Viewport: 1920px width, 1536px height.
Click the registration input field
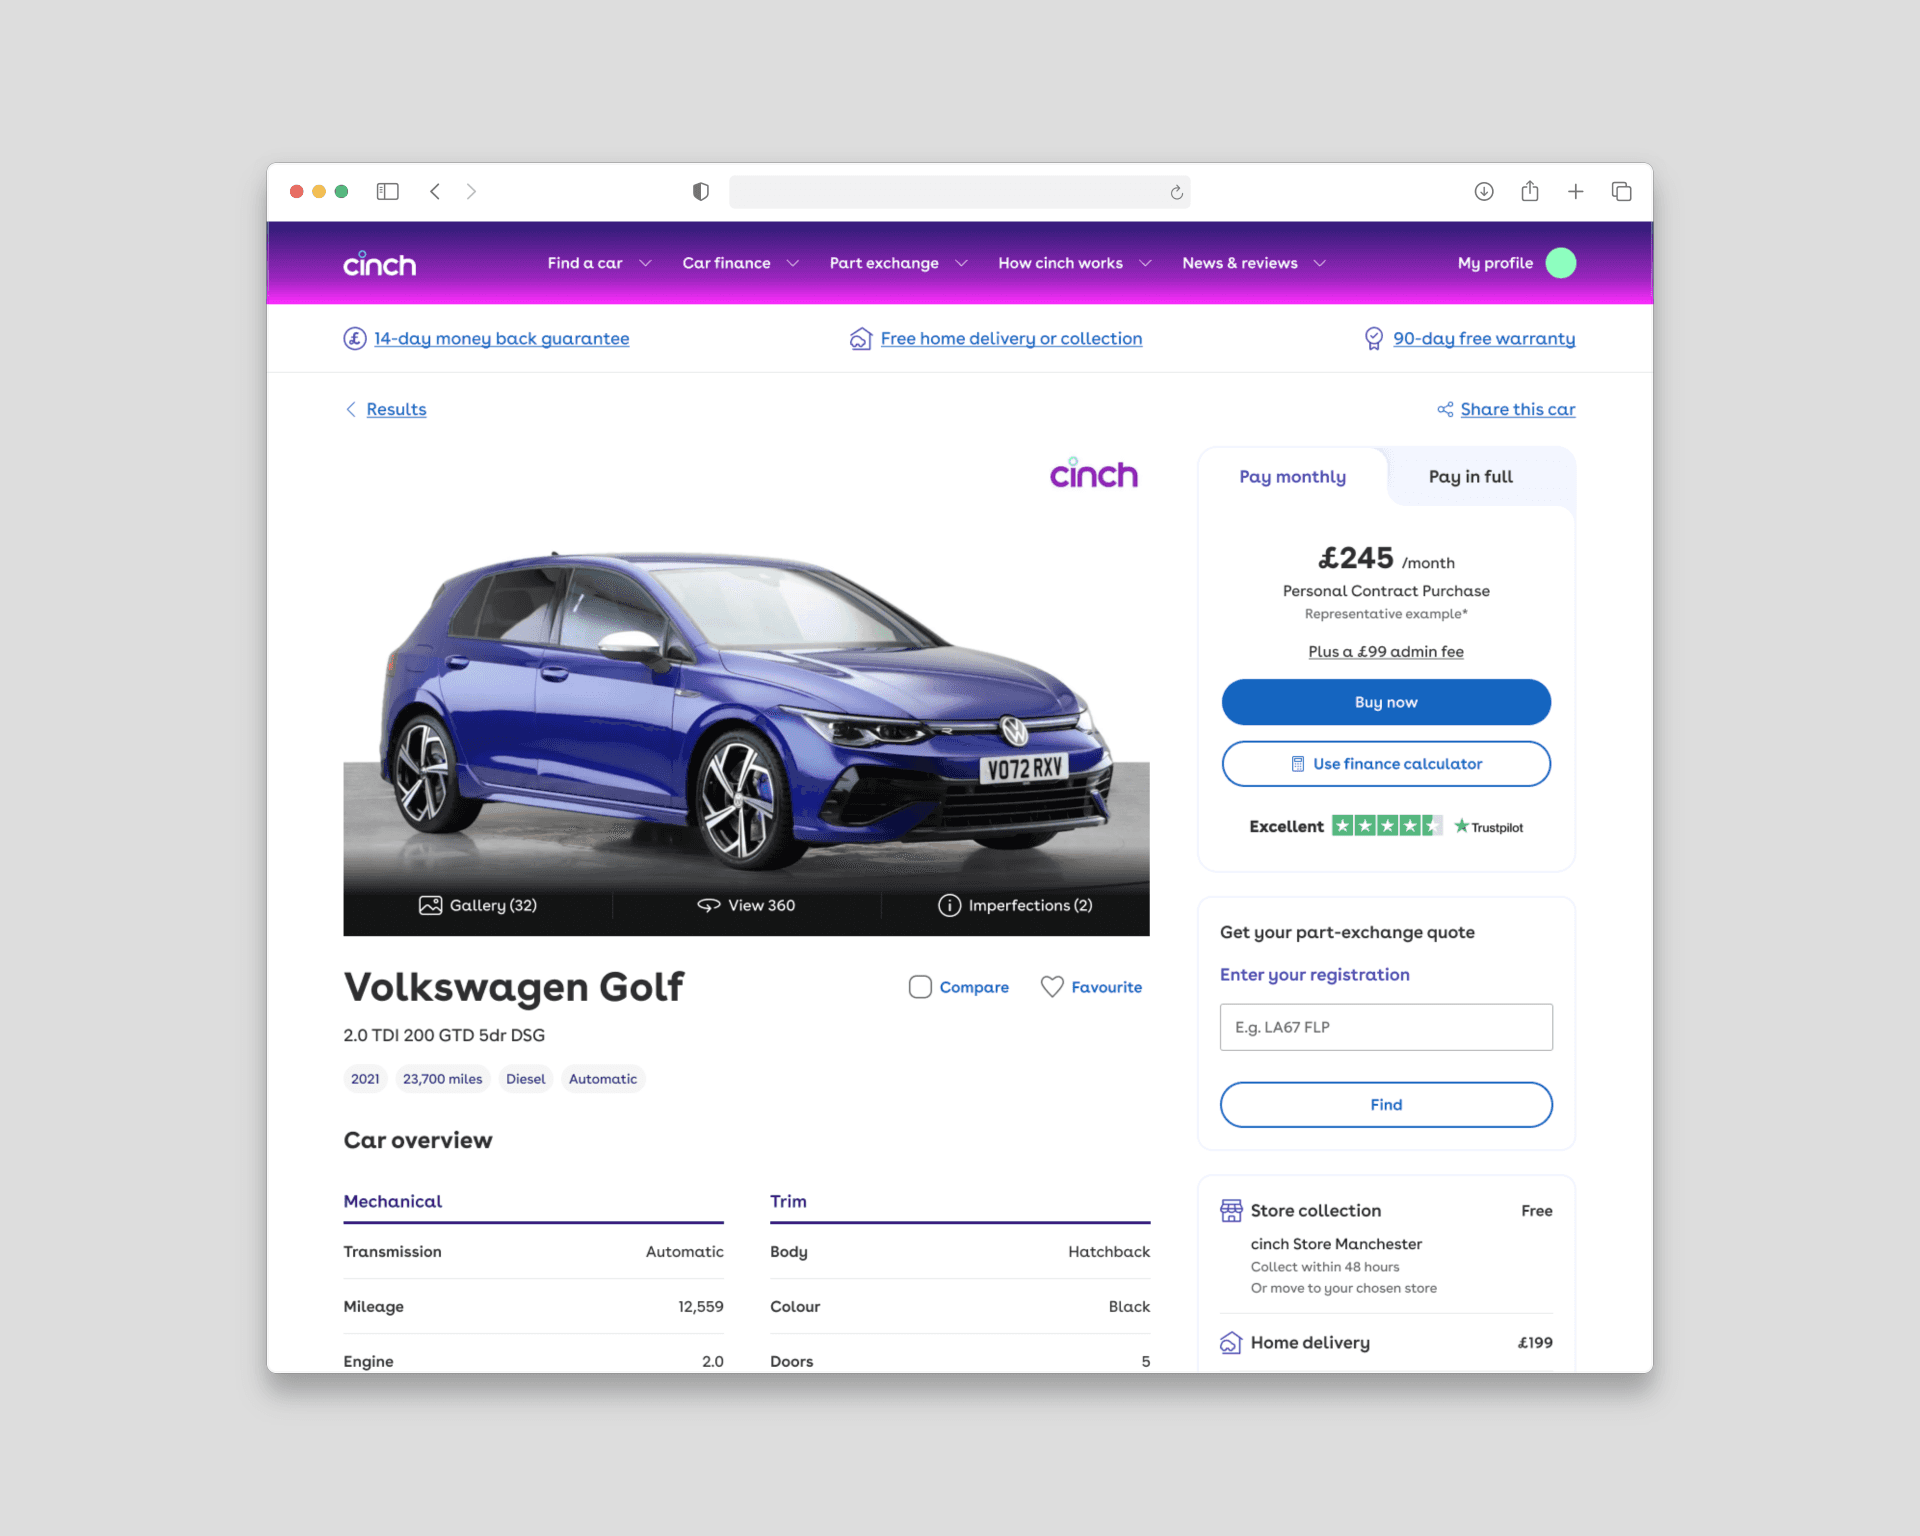(x=1386, y=1027)
